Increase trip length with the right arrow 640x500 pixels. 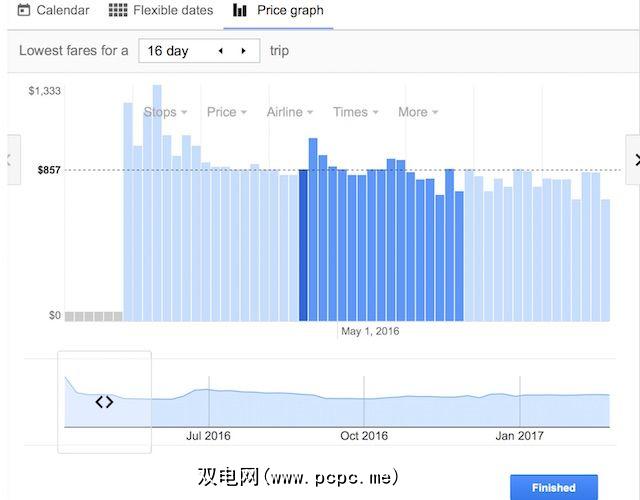pos(244,51)
